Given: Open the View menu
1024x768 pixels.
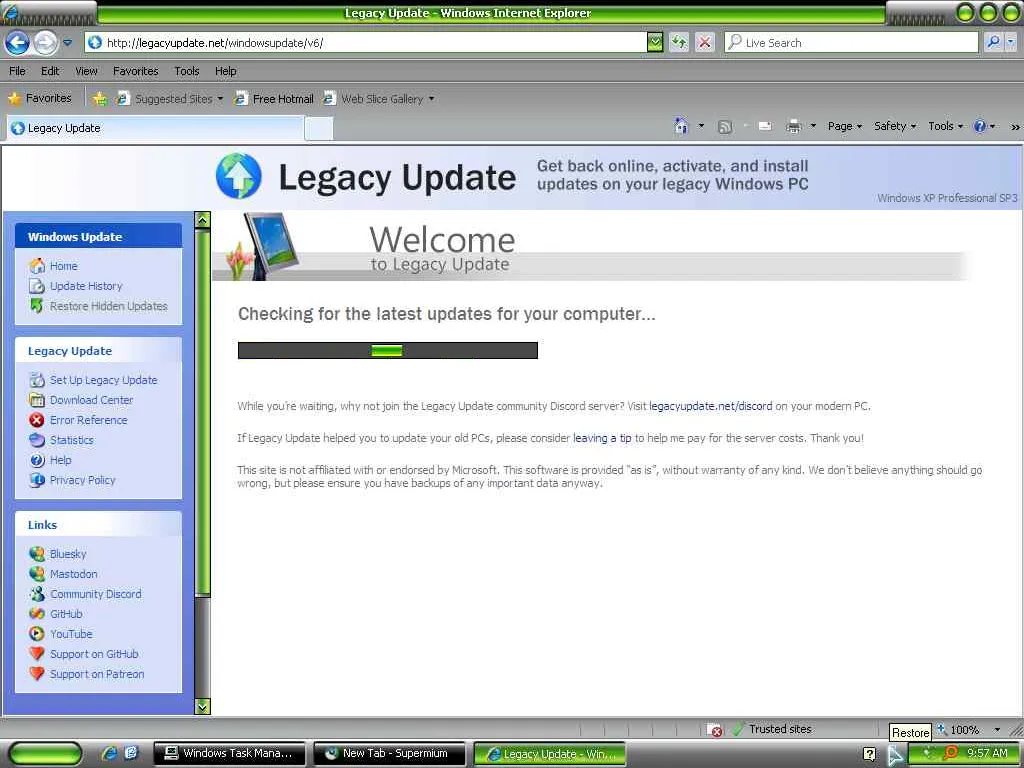Looking at the screenshot, I should (86, 71).
